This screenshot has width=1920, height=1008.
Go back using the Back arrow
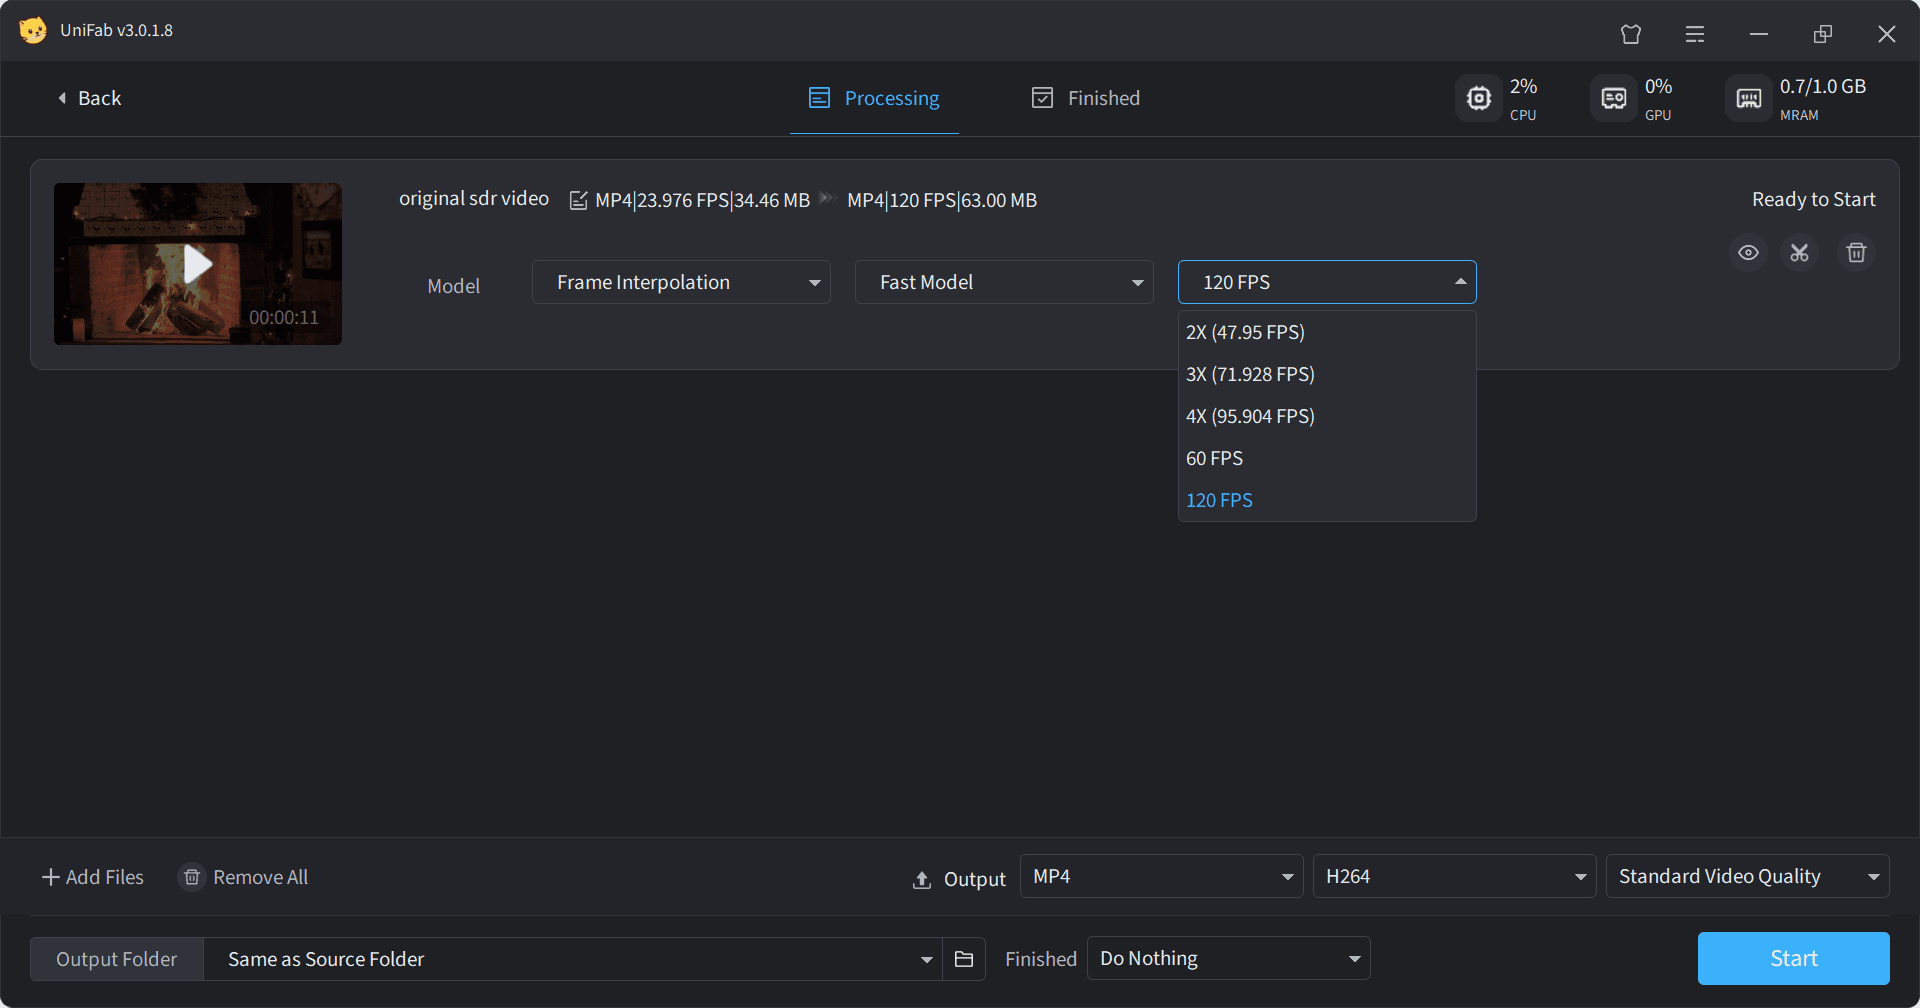[89, 98]
